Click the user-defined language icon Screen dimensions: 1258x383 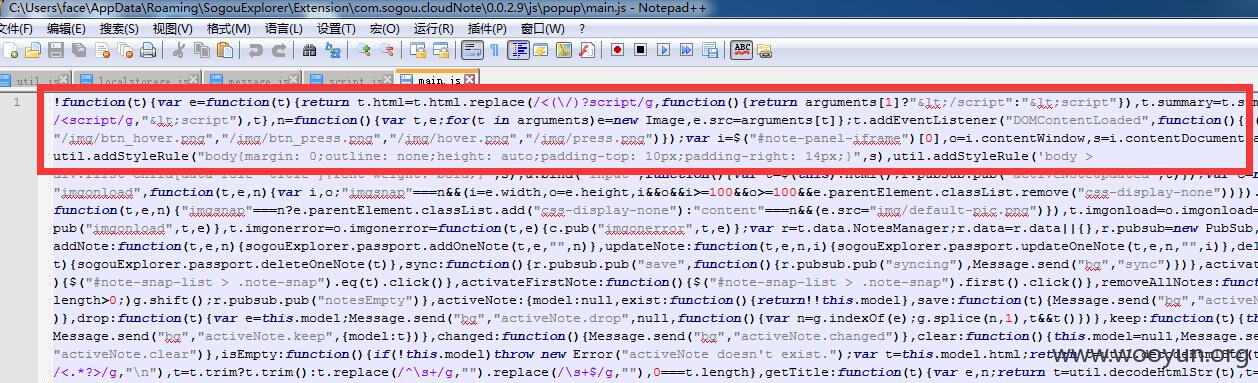click(x=540, y=50)
